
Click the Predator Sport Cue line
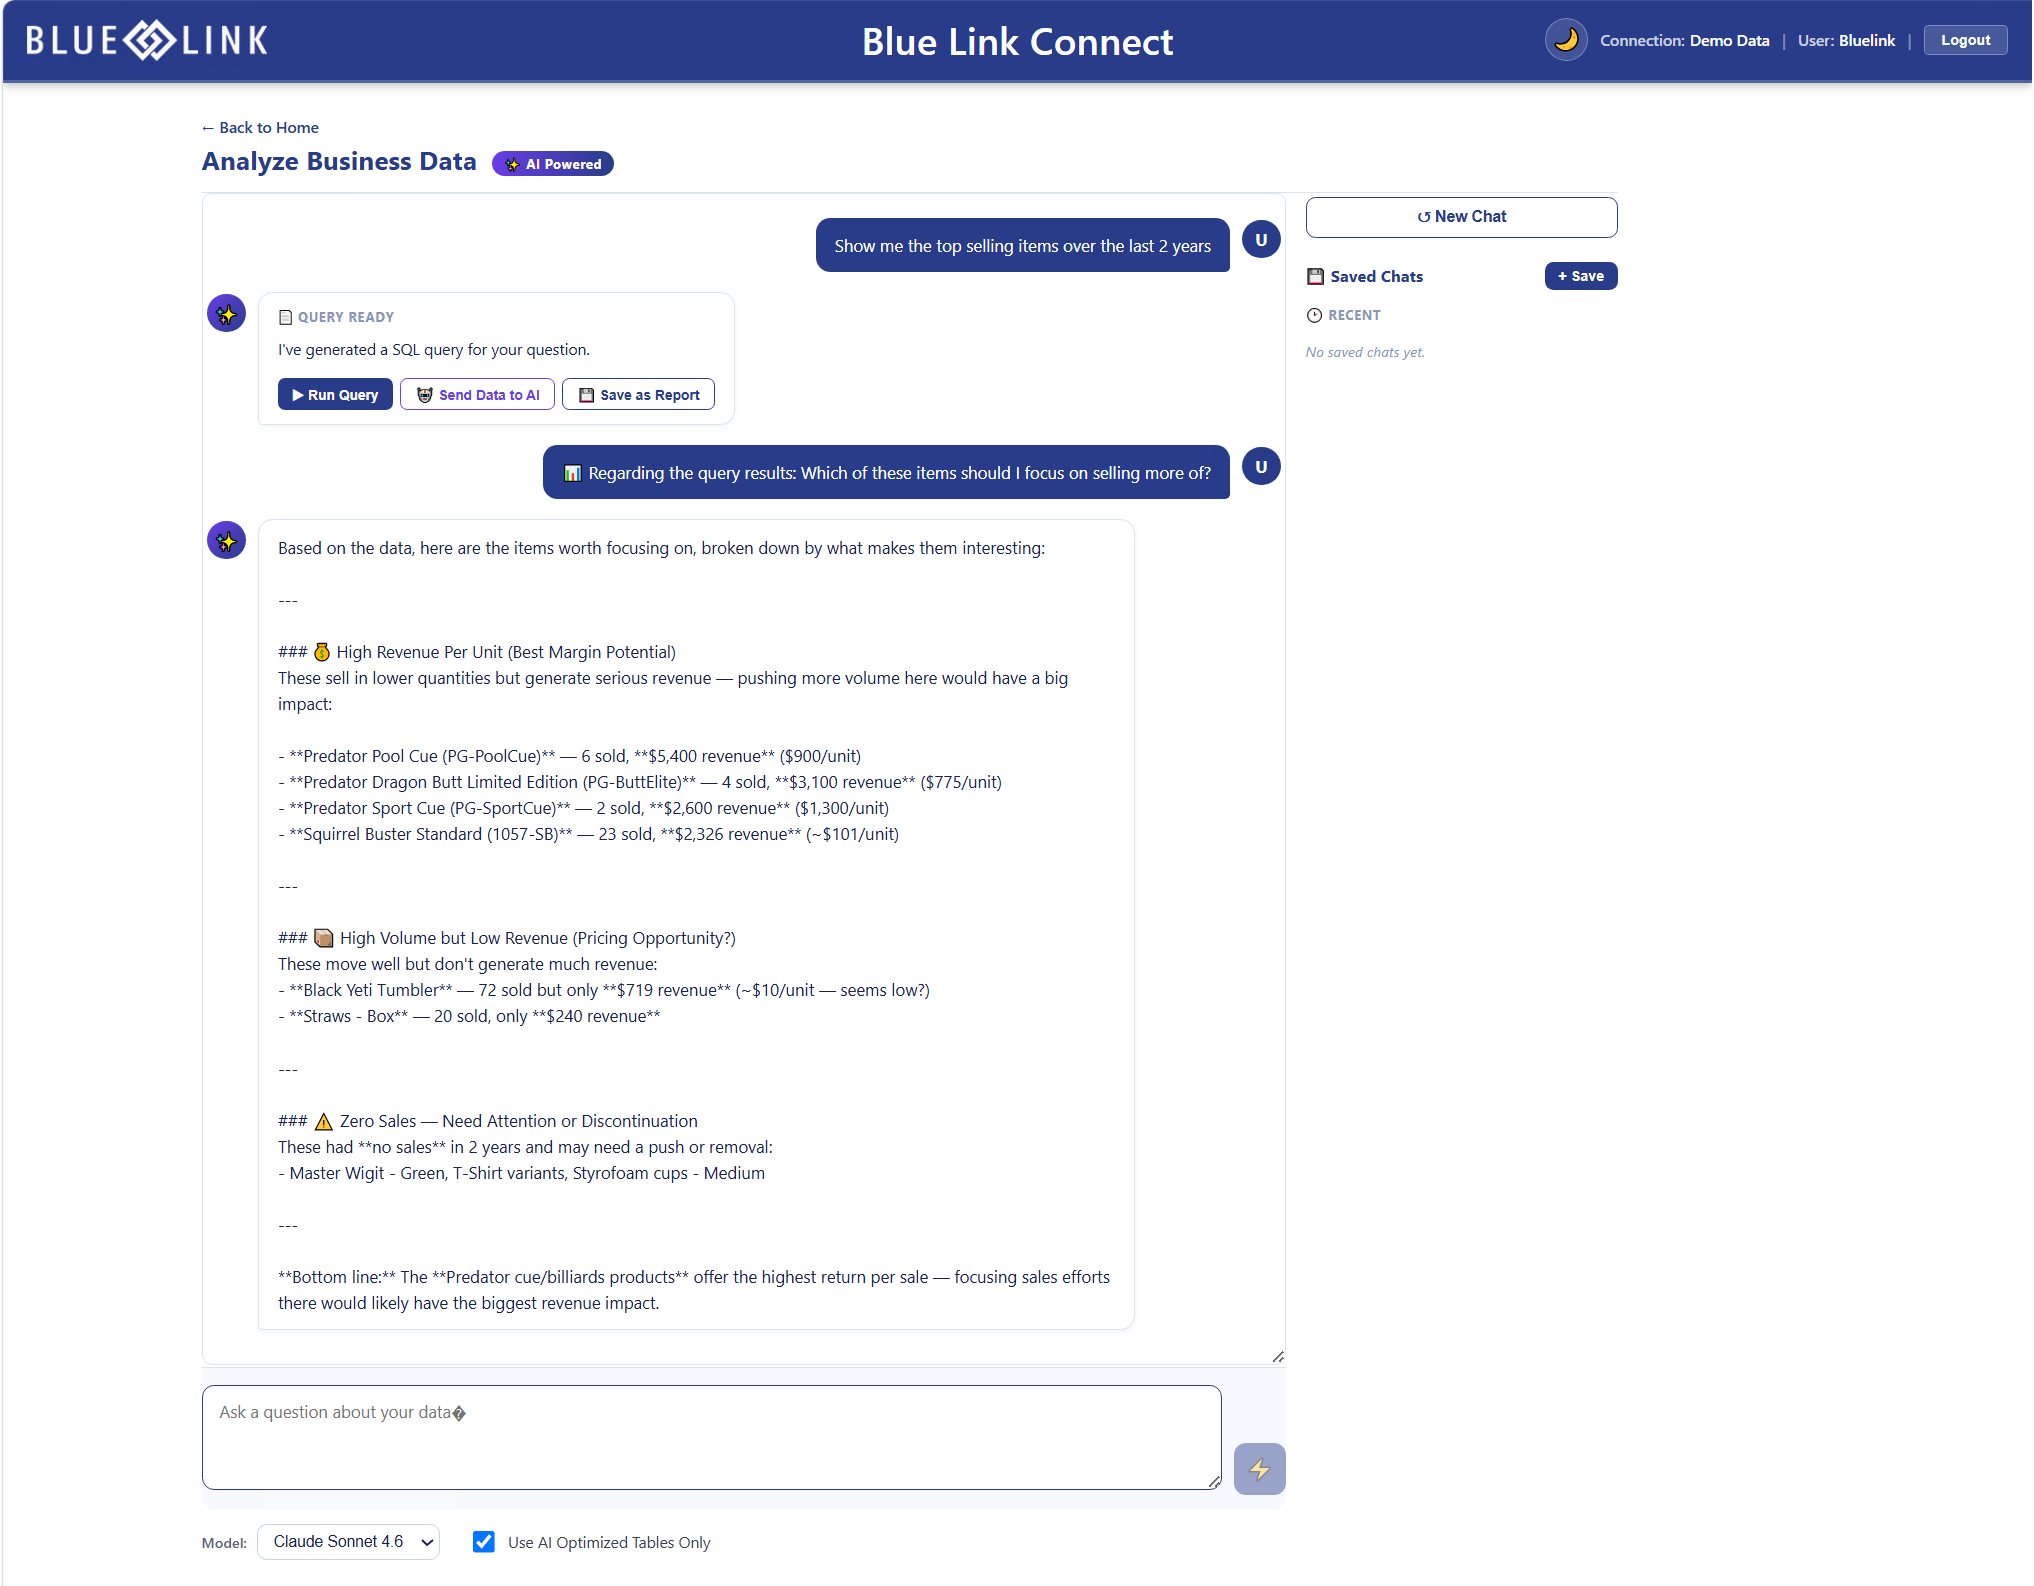click(583, 808)
